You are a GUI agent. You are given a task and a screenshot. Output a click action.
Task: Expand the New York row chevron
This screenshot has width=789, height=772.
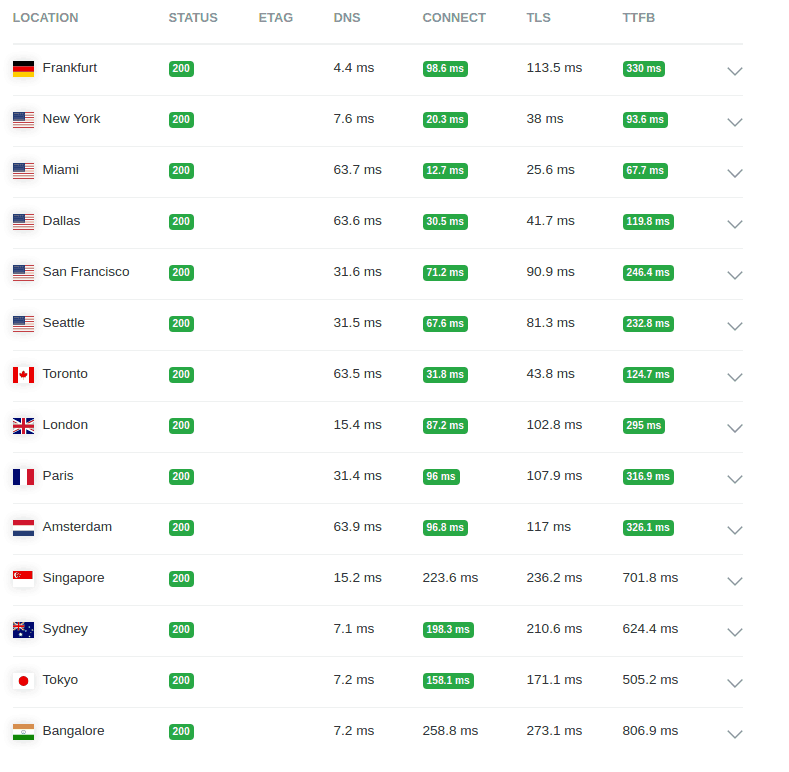tap(735, 122)
